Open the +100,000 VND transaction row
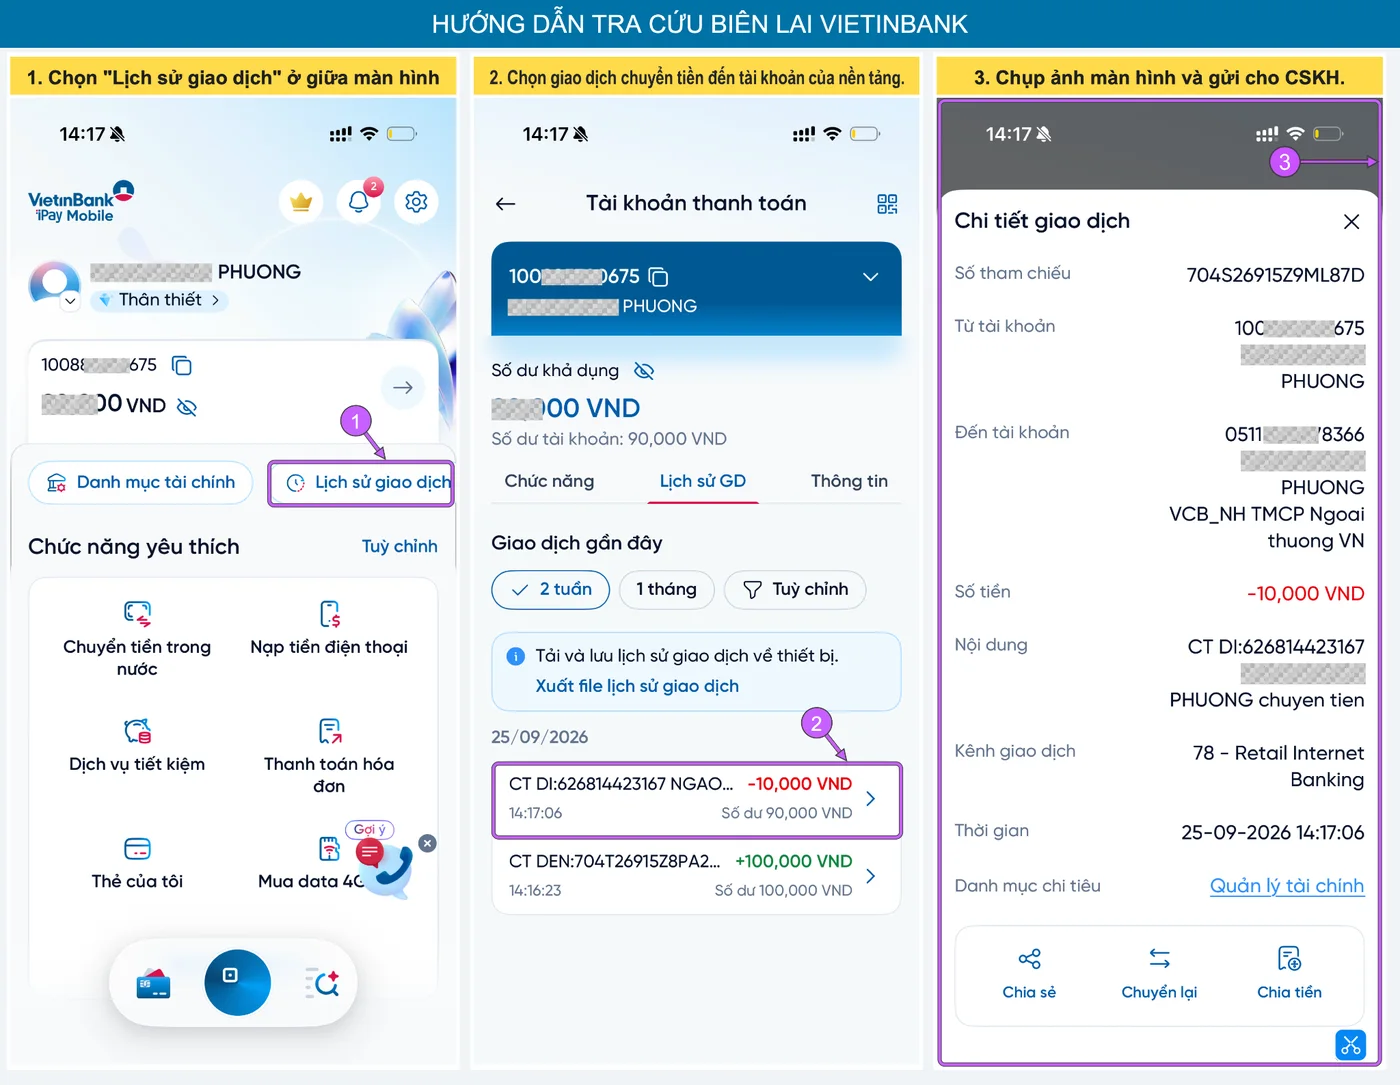The image size is (1400, 1085). pyautogui.click(x=697, y=876)
